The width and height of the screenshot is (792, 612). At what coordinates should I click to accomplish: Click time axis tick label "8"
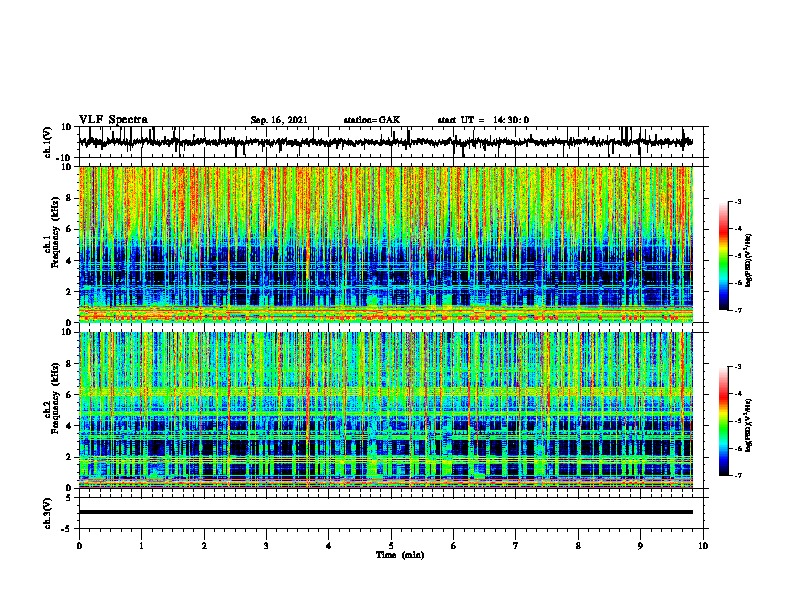click(x=578, y=546)
